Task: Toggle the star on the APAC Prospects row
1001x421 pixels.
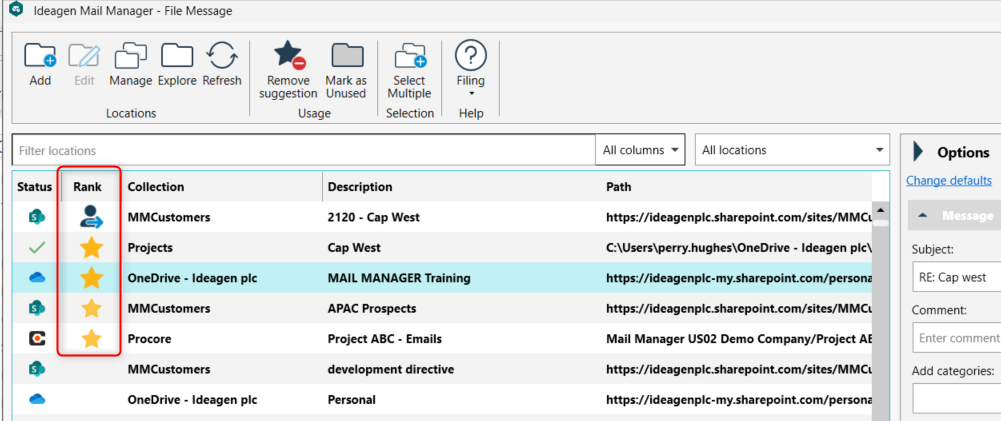Action: coord(91,308)
